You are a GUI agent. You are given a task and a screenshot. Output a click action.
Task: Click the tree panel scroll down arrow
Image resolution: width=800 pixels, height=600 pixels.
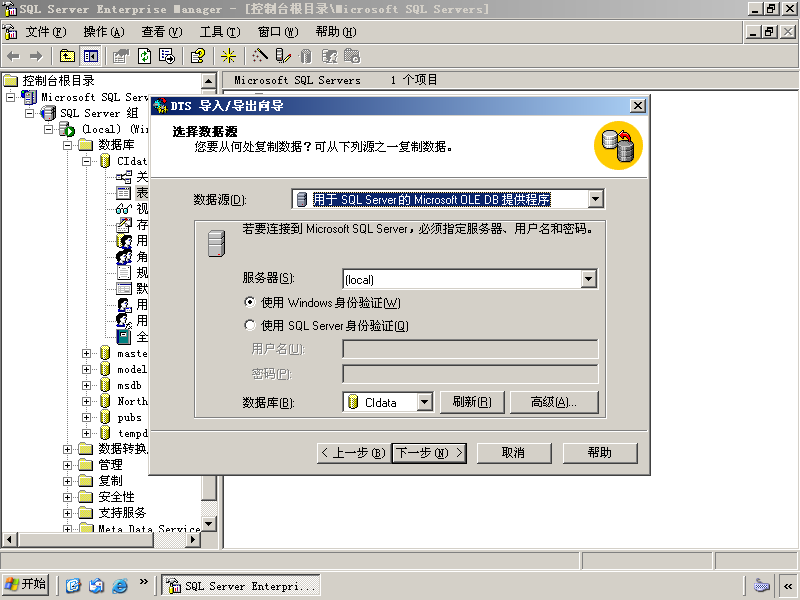[x=209, y=524]
